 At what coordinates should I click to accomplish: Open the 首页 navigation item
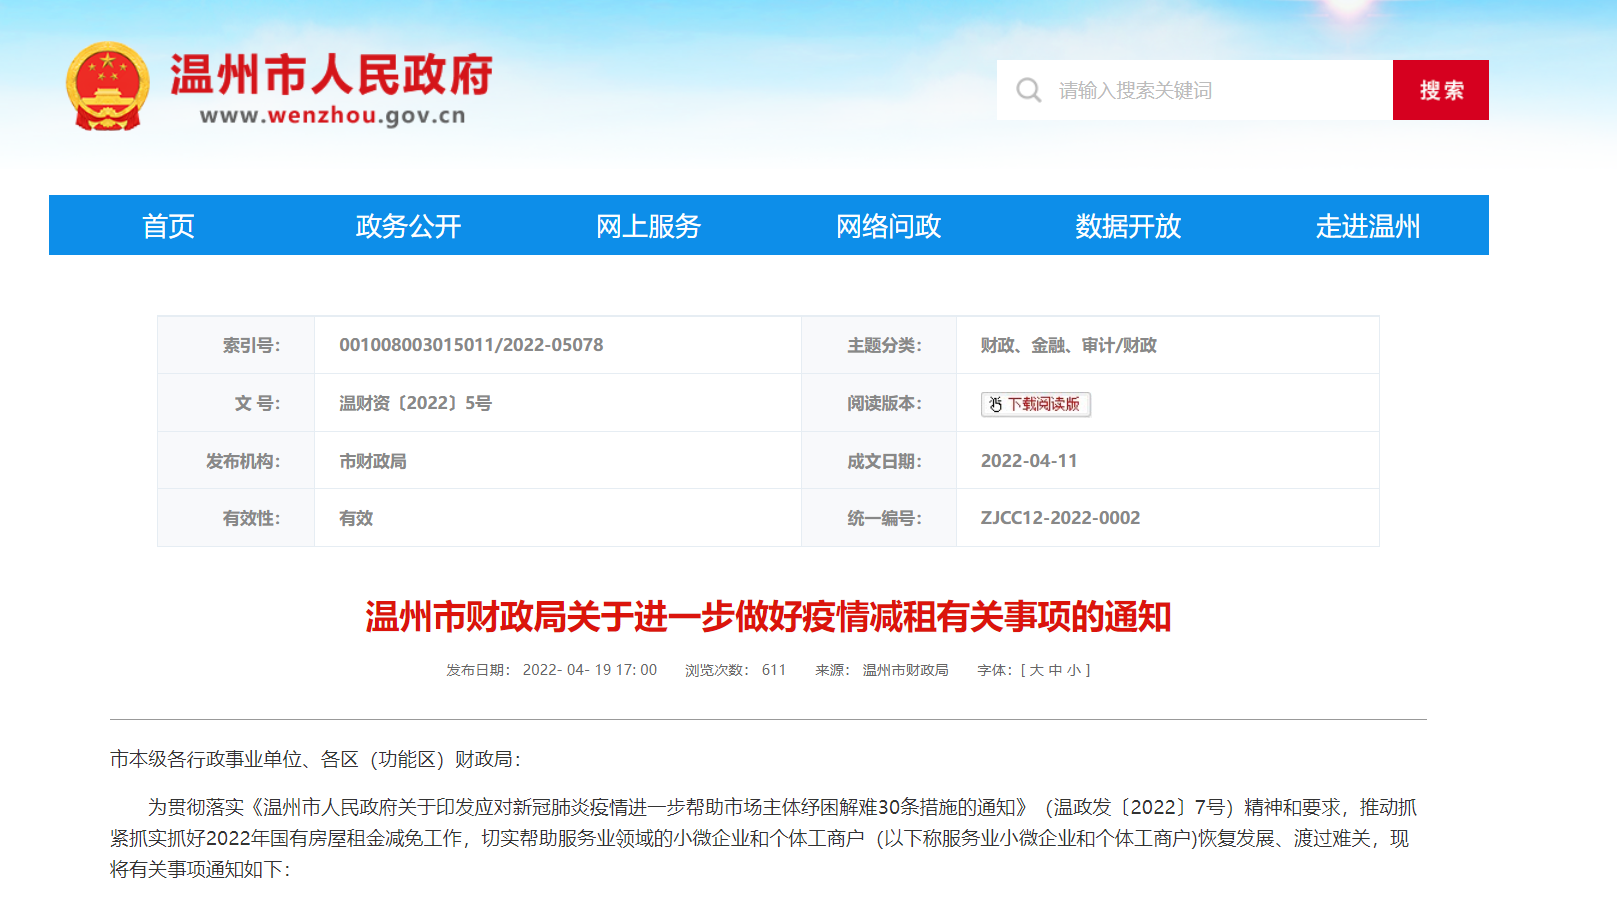coord(168,226)
